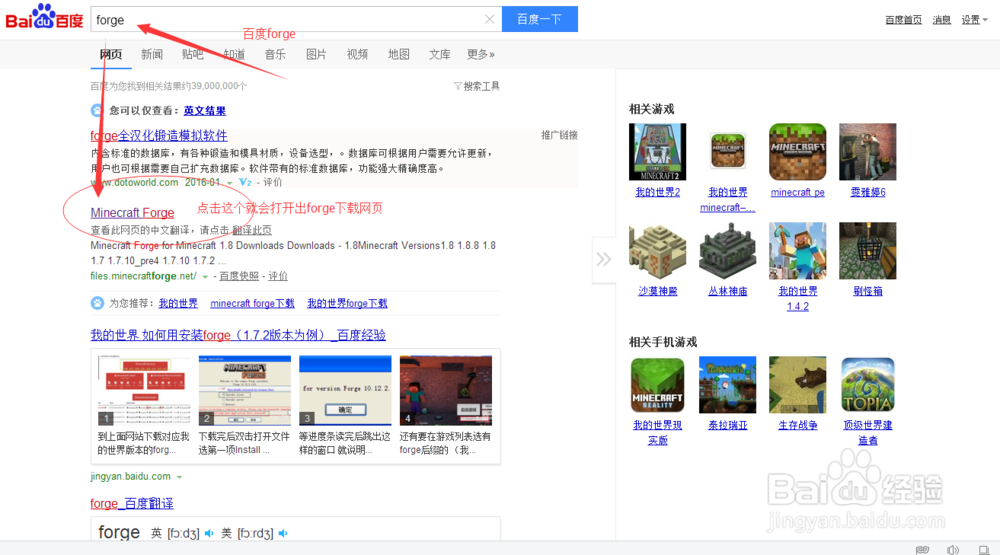Viewport: 1000px width, 555px height.
Task: Open 搜索工具 filter options
Action: [476, 86]
